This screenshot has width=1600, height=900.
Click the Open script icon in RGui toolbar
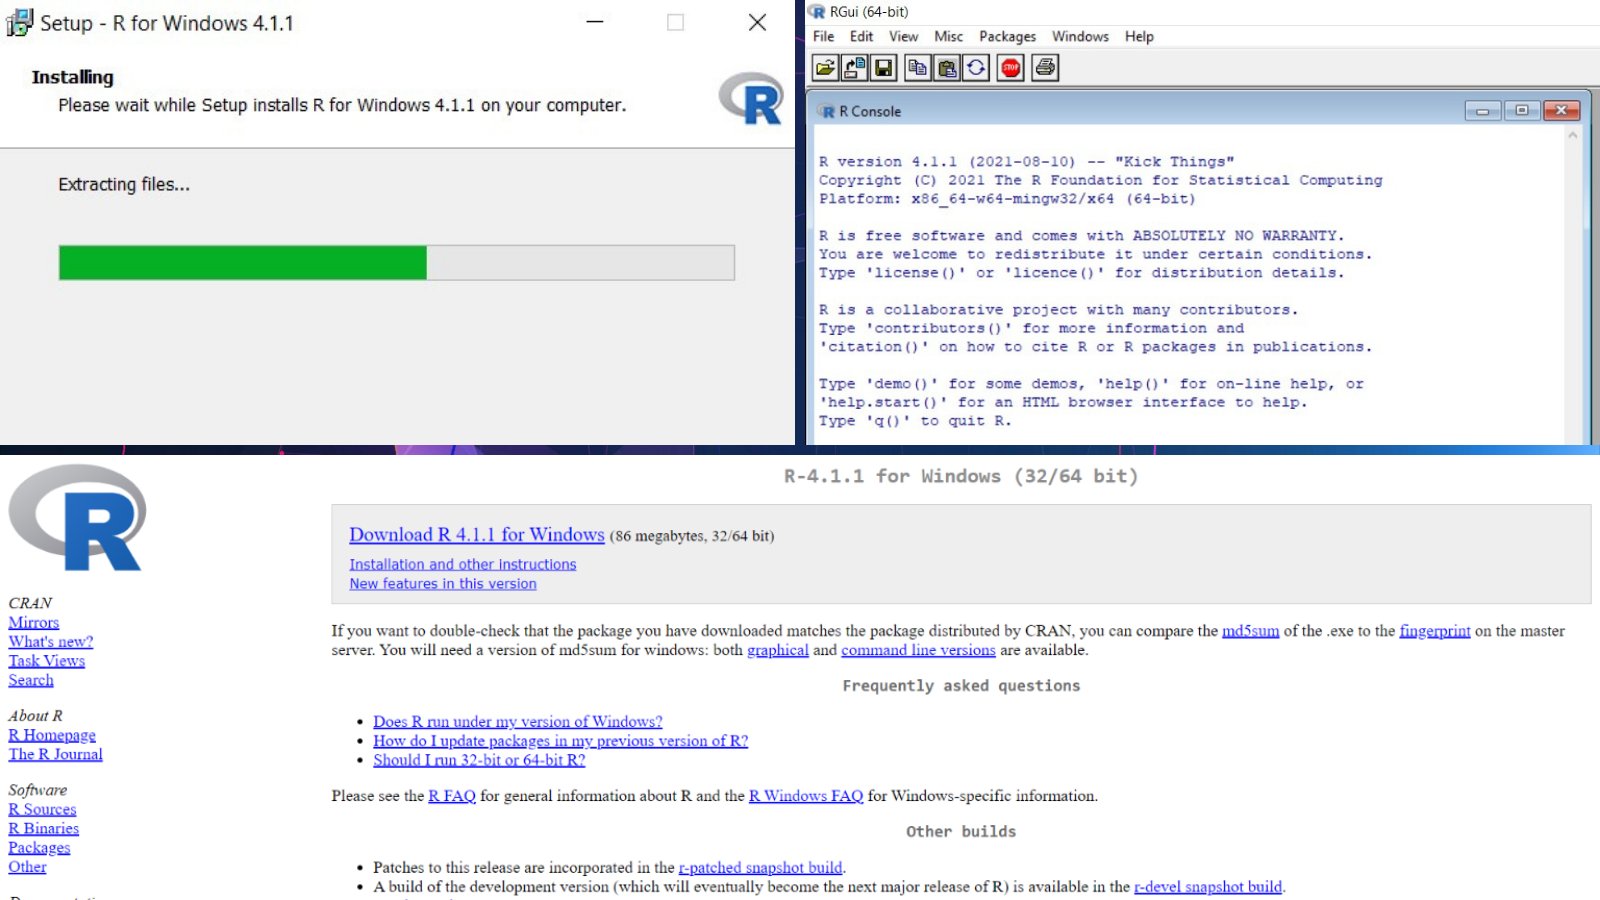point(825,68)
